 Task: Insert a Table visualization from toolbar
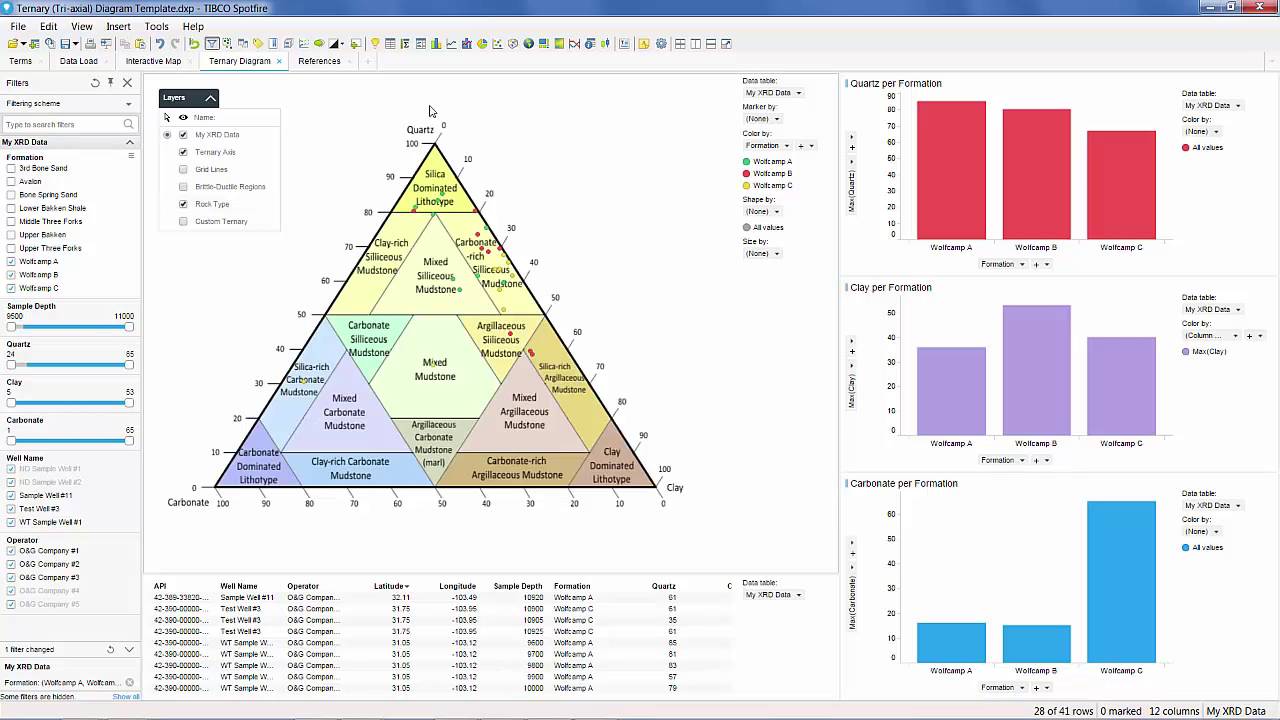coord(390,44)
